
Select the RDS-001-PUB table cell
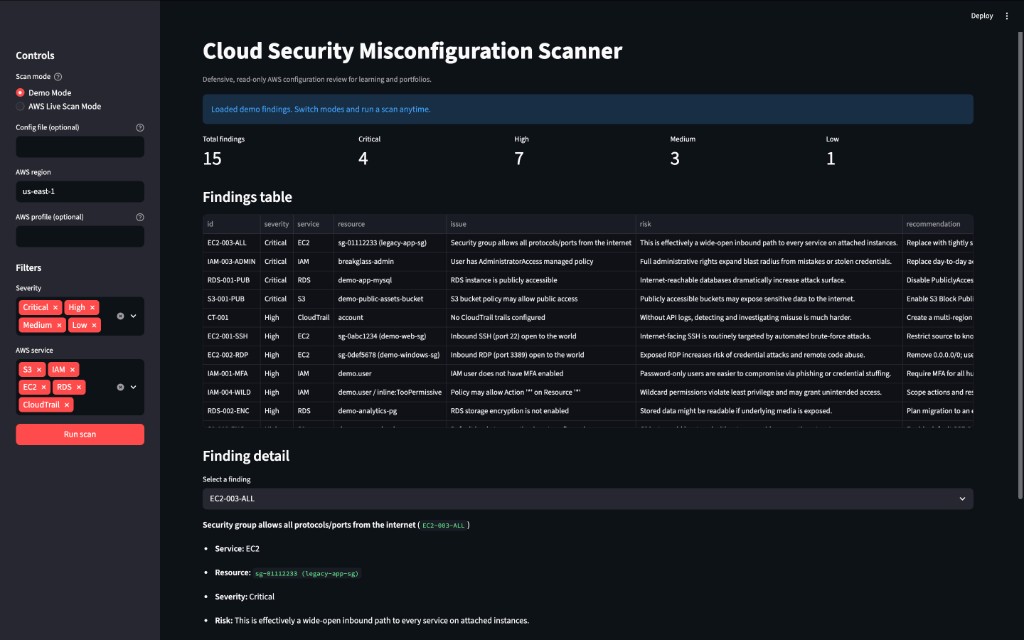click(231, 280)
